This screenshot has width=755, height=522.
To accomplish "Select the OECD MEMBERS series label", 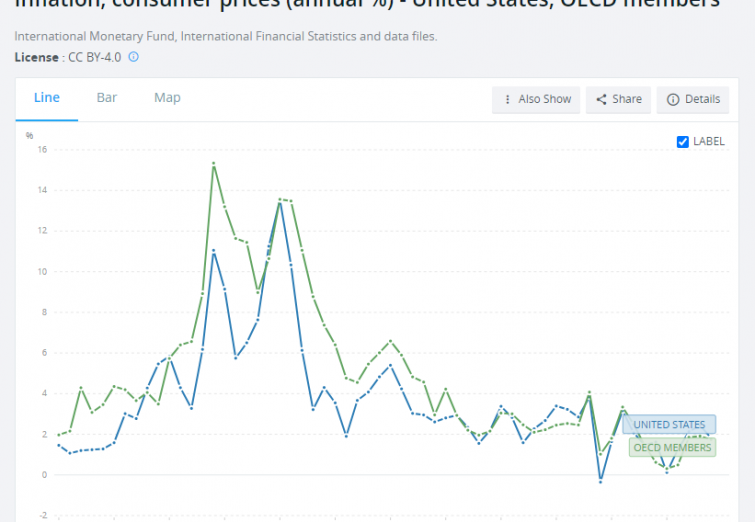I will click(672, 447).
